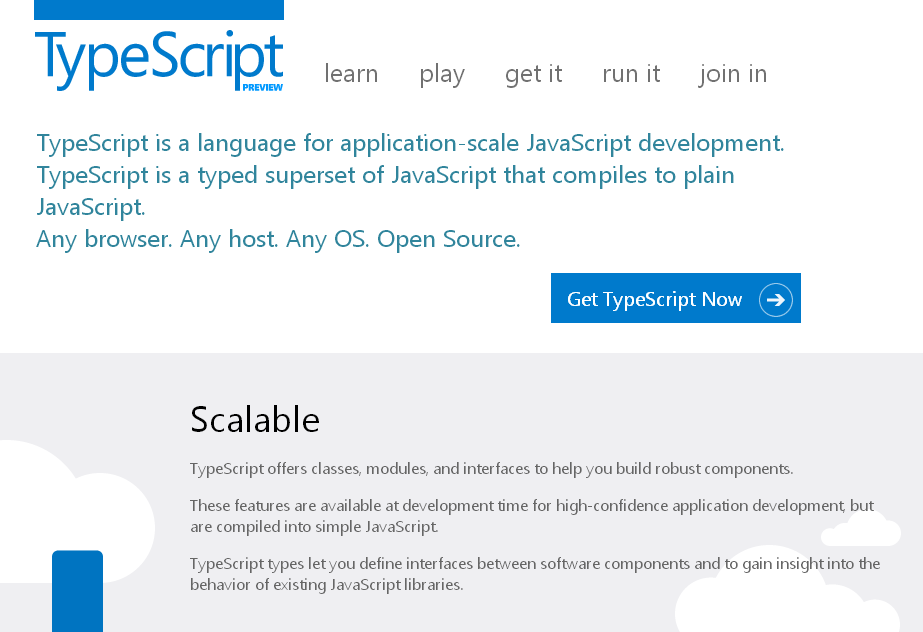Click the TypeScript logo
Screen dimensions: 923x632
coord(158,58)
